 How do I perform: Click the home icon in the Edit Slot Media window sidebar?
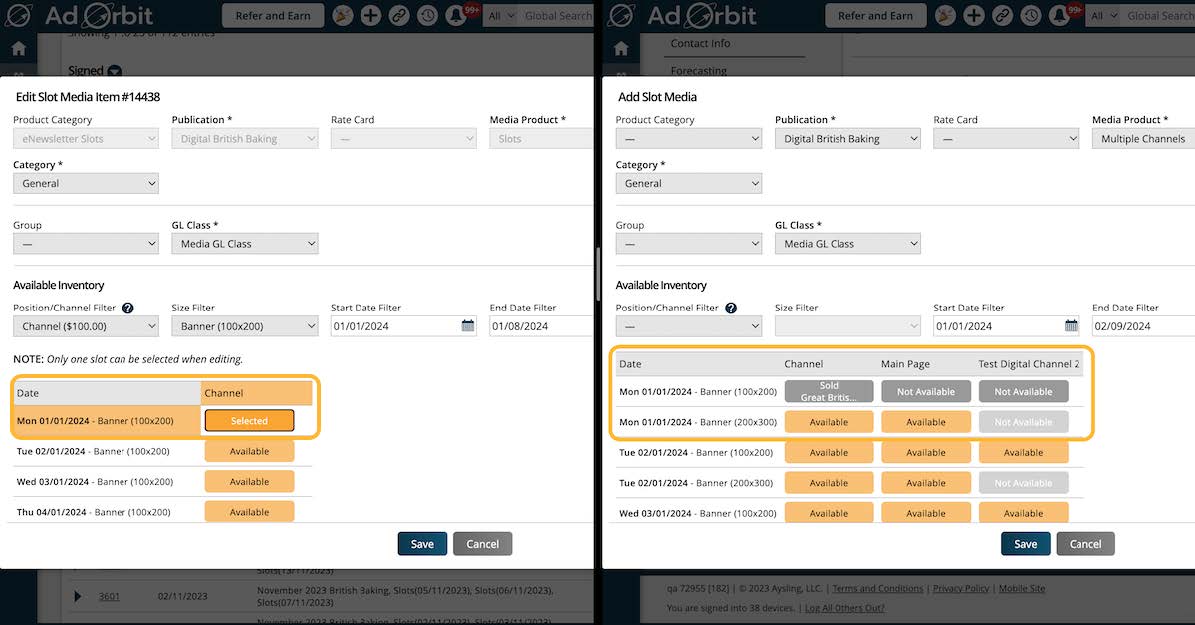tap(18, 49)
